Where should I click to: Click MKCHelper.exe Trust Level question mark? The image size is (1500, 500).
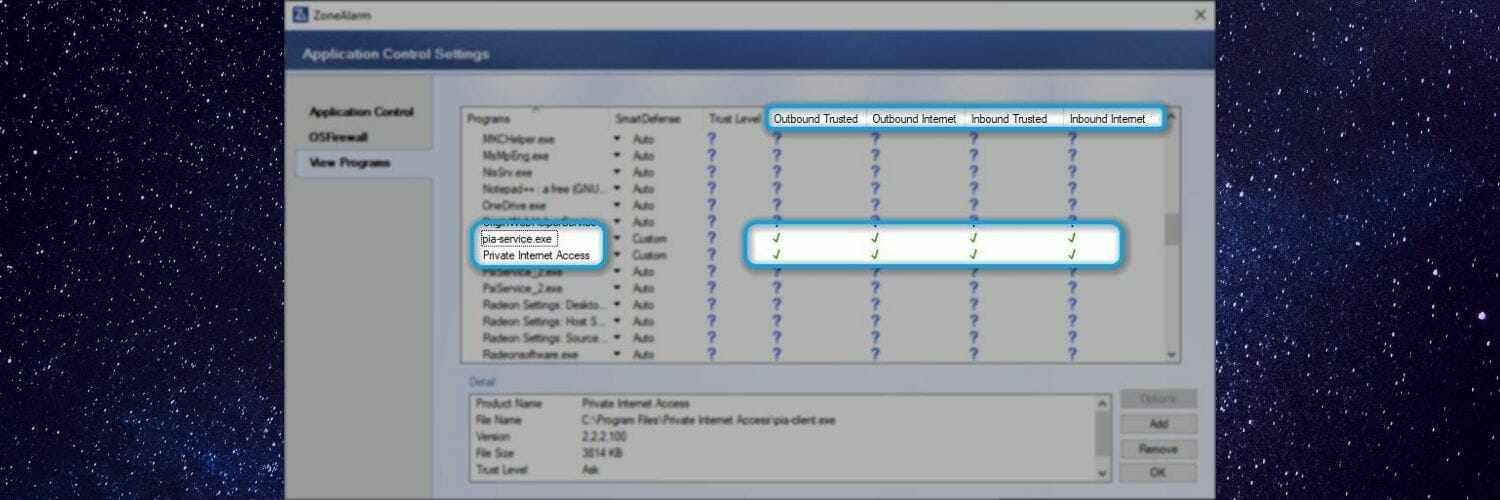[x=711, y=139]
